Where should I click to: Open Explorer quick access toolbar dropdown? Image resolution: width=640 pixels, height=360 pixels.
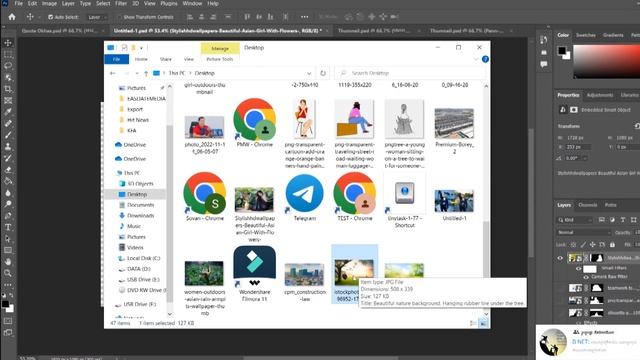pos(141,48)
